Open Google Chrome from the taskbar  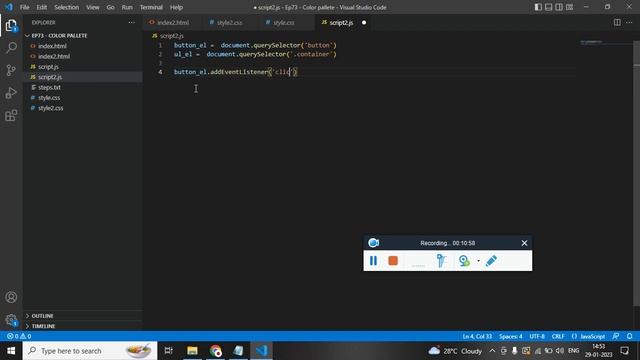(216, 351)
